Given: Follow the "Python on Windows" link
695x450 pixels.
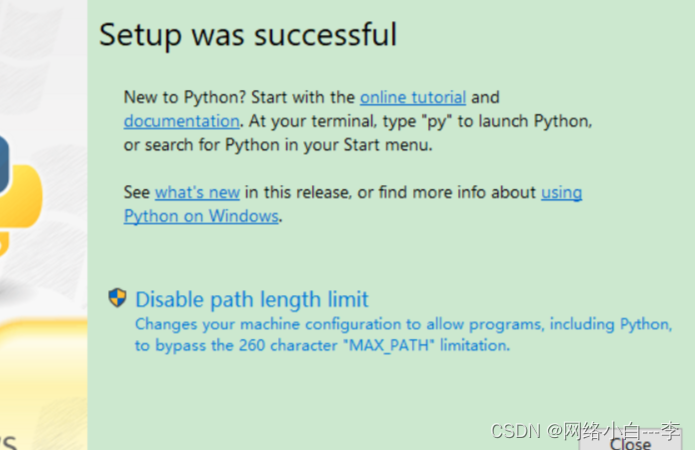Looking at the screenshot, I should [x=201, y=216].
